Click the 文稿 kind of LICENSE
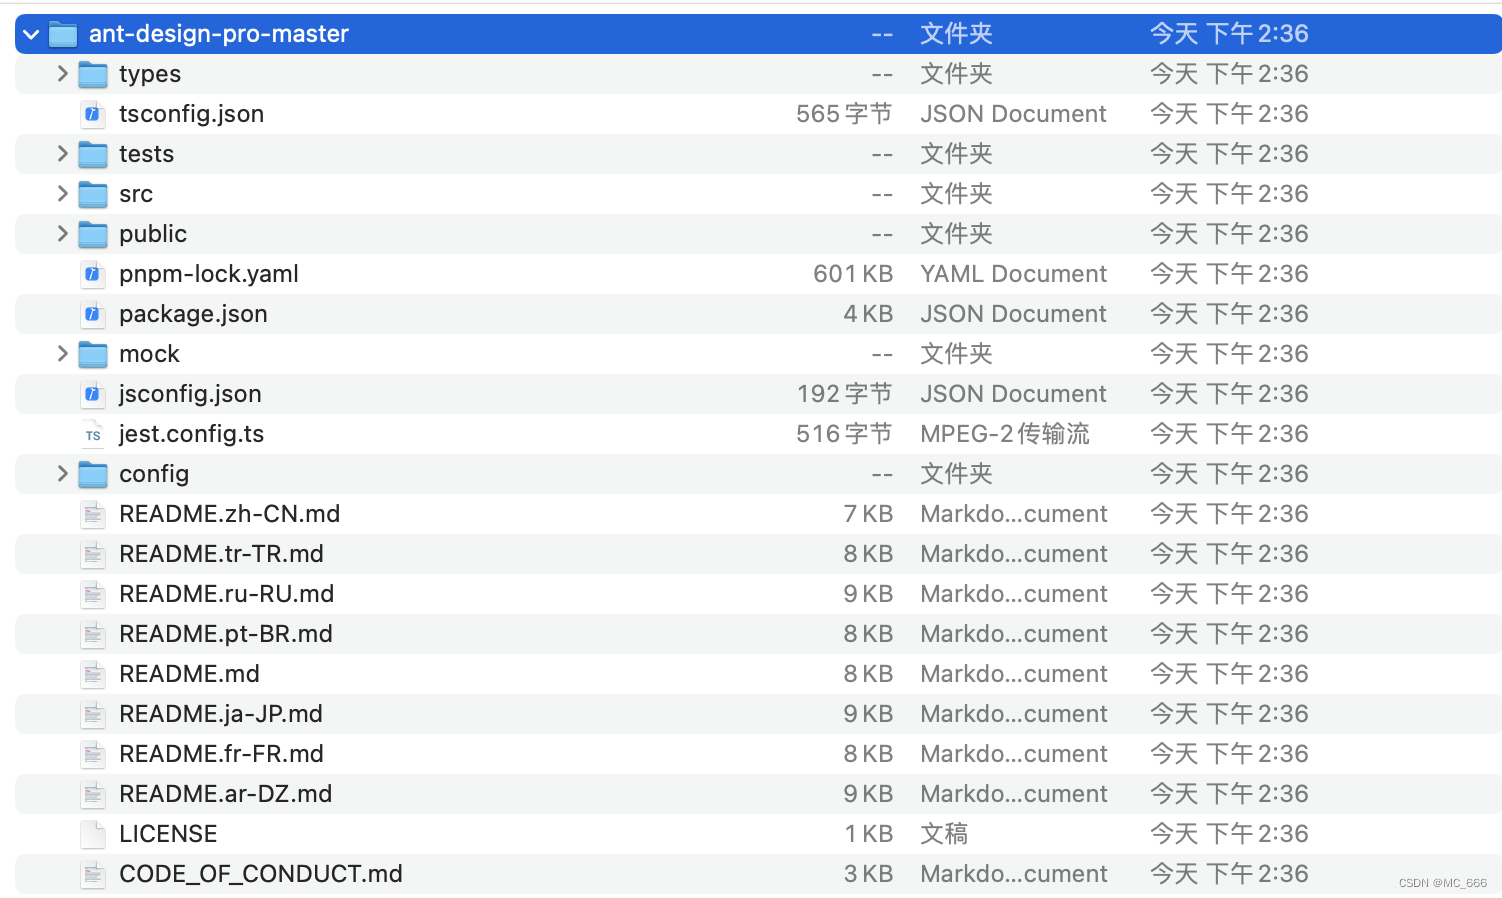Viewport: 1502px width, 898px height. [944, 834]
